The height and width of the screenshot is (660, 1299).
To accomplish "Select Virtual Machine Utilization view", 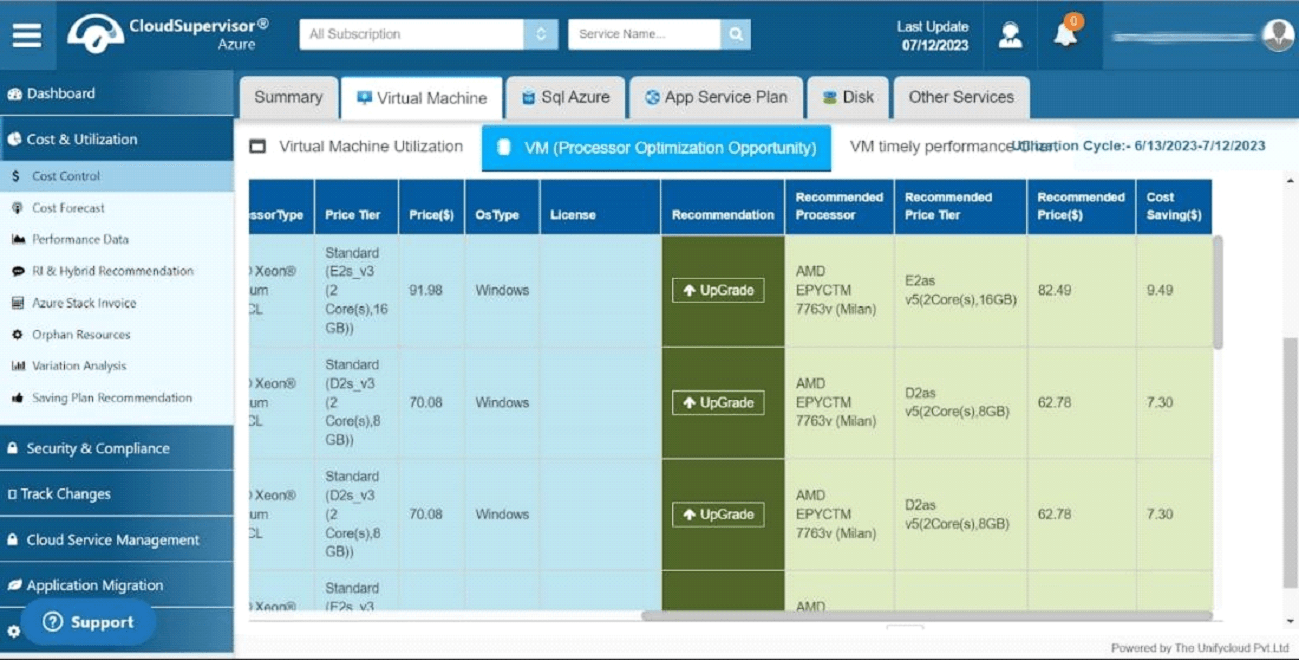I will point(357,147).
